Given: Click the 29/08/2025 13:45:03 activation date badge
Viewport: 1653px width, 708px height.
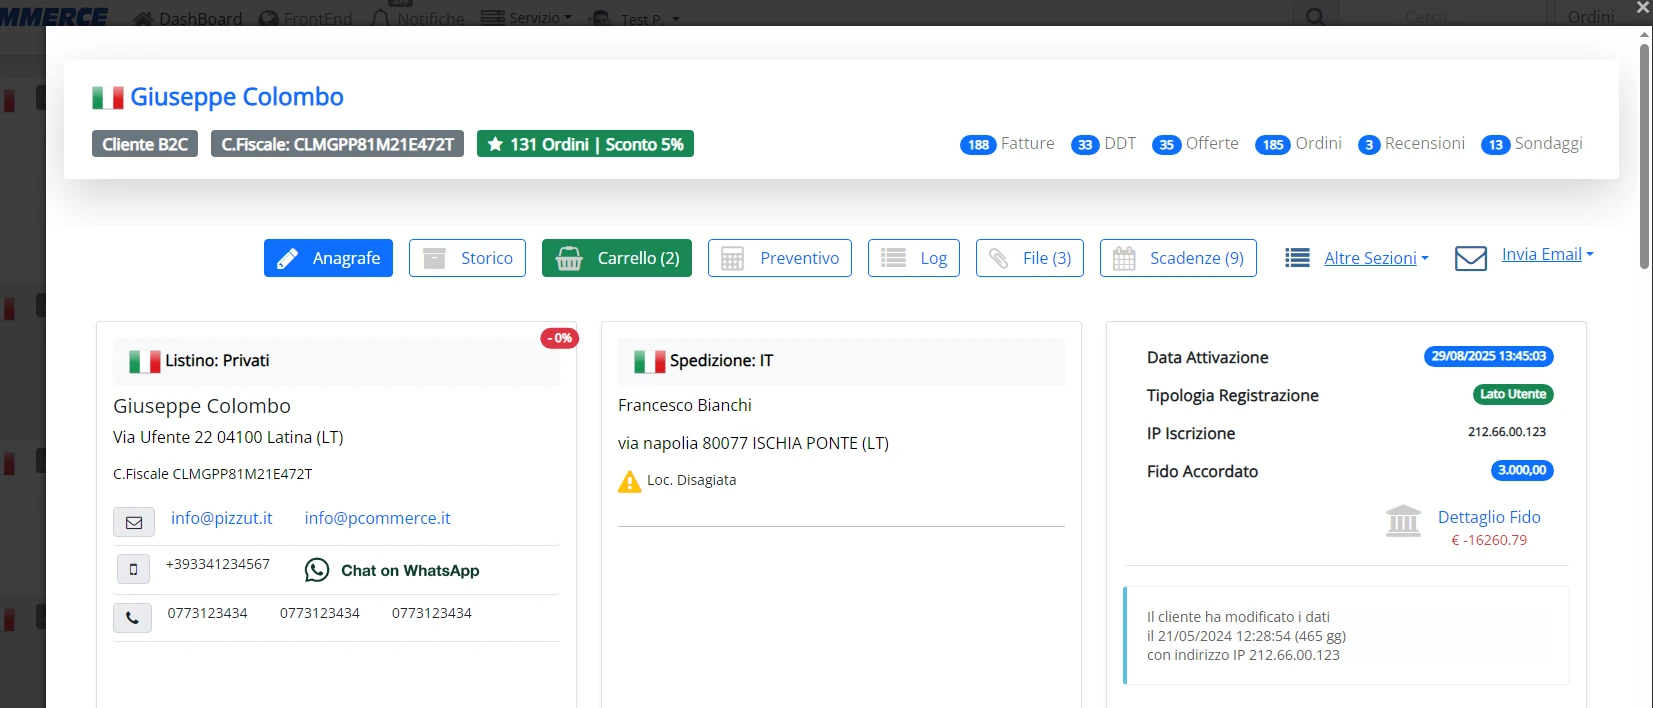Looking at the screenshot, I should (x=1488, y=356).
